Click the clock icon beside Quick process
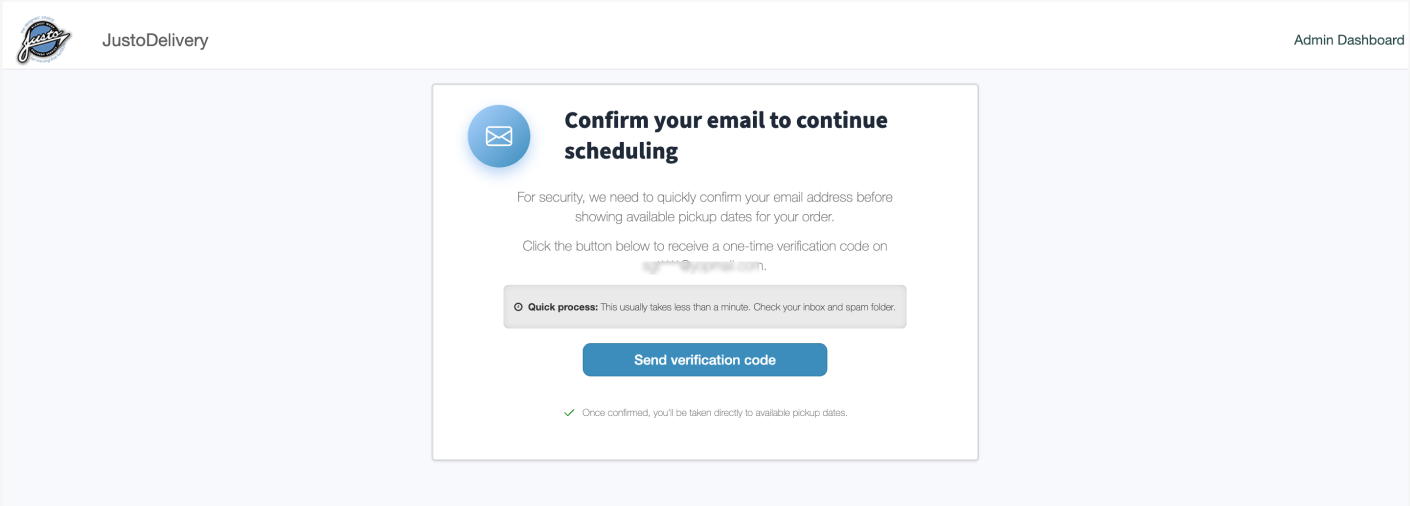 click(518, 307)
